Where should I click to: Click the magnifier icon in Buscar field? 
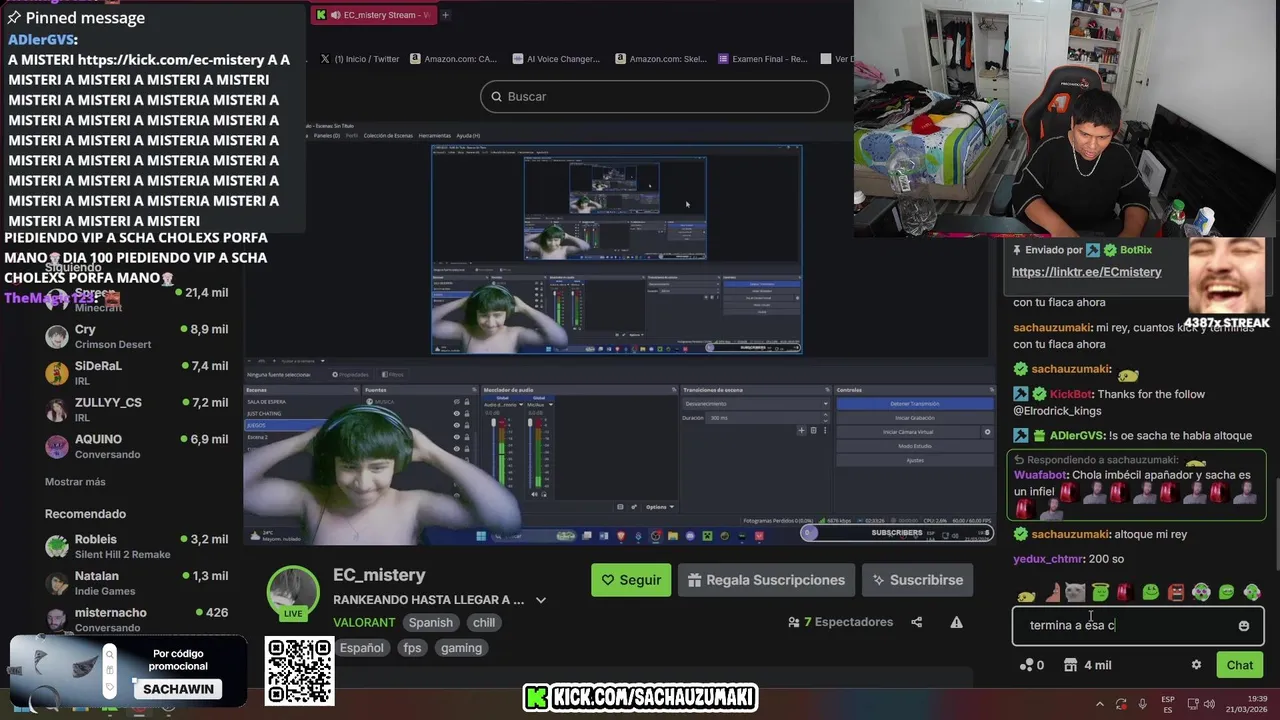496,97
